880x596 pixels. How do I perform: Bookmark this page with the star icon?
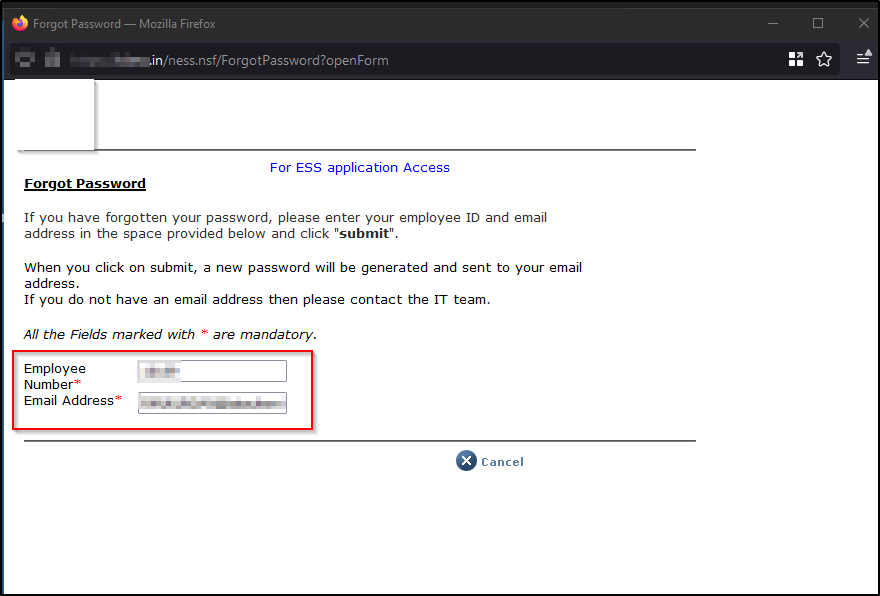click(824, 60)
